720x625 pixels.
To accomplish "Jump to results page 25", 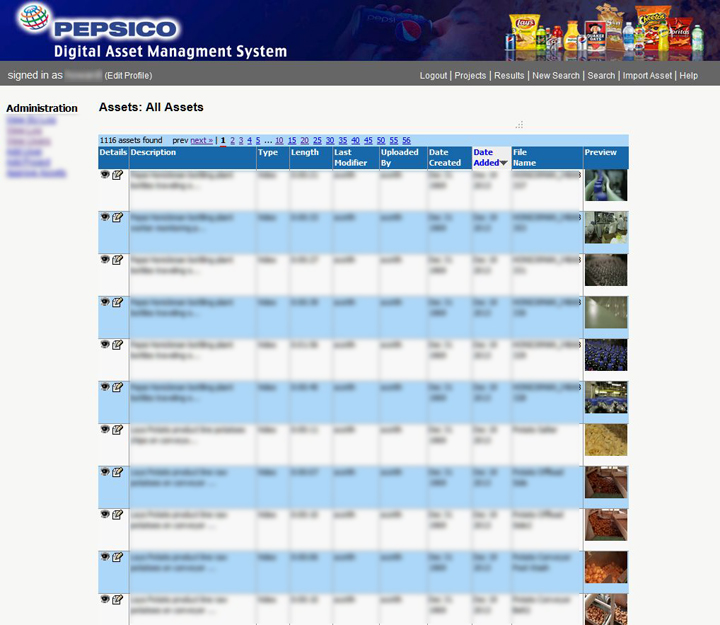I will (317, 141).
